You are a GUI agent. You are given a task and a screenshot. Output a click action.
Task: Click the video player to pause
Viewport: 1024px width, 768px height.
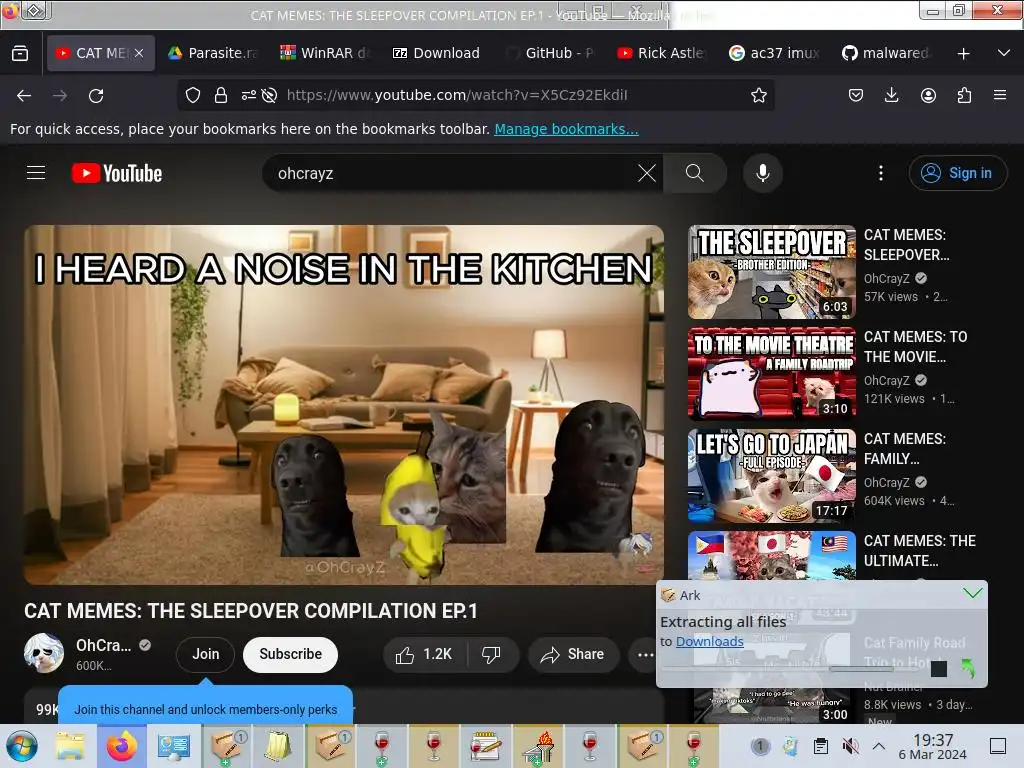[344, 405]
